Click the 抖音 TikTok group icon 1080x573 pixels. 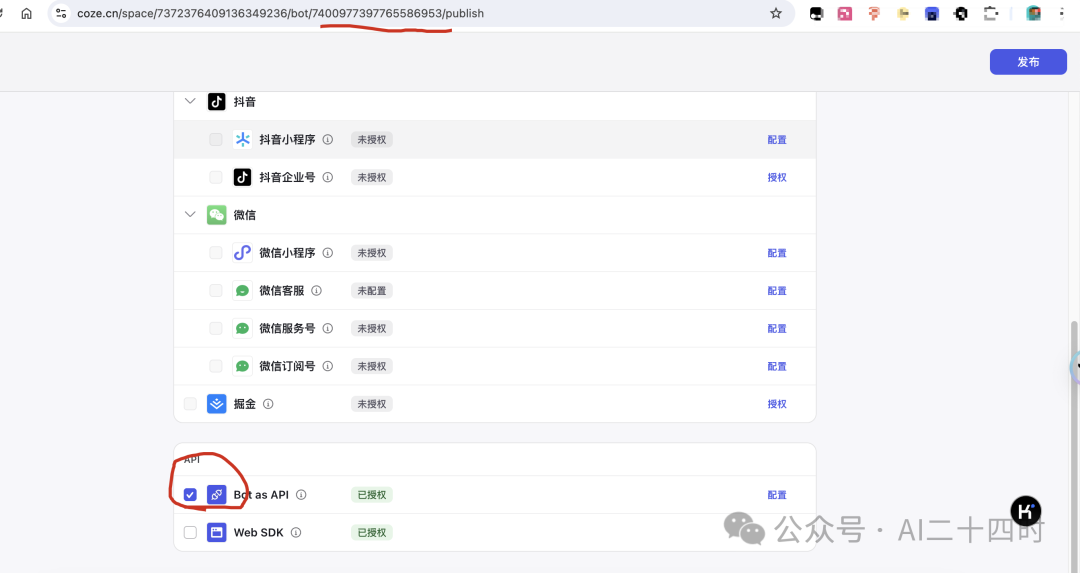click(216, 101)
